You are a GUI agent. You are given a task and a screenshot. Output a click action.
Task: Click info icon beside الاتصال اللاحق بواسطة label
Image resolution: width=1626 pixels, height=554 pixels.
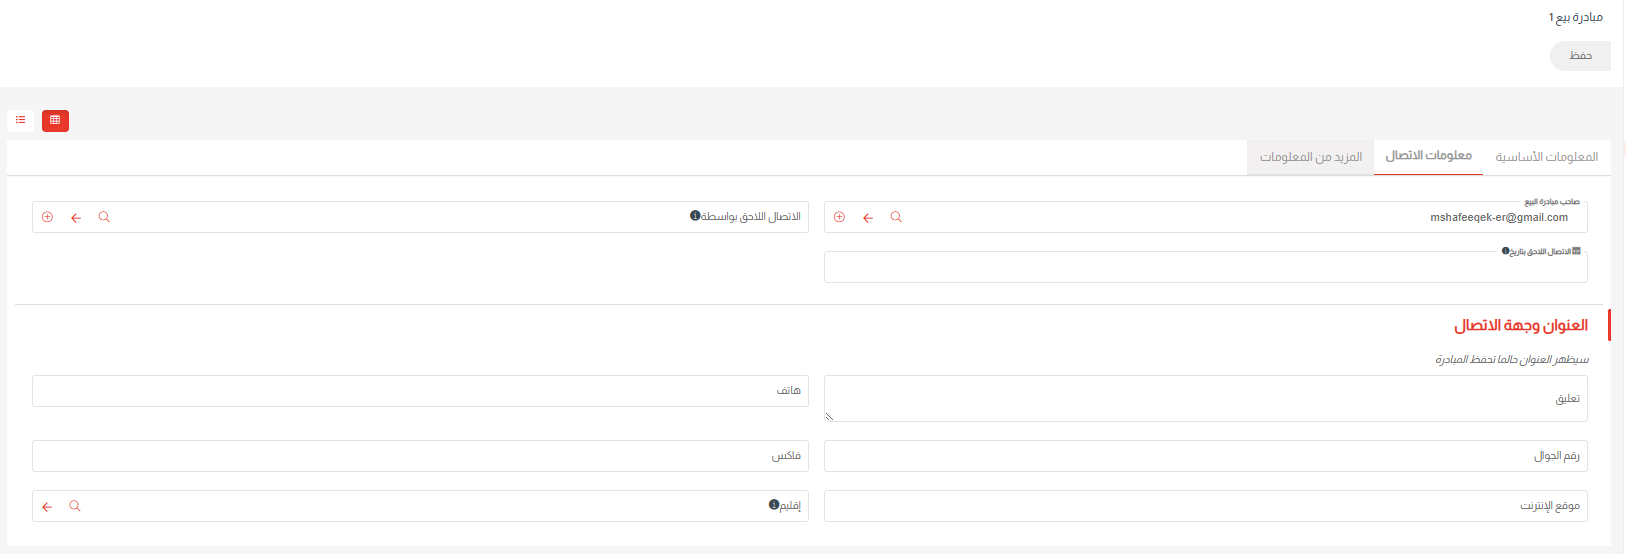(695, 216)
